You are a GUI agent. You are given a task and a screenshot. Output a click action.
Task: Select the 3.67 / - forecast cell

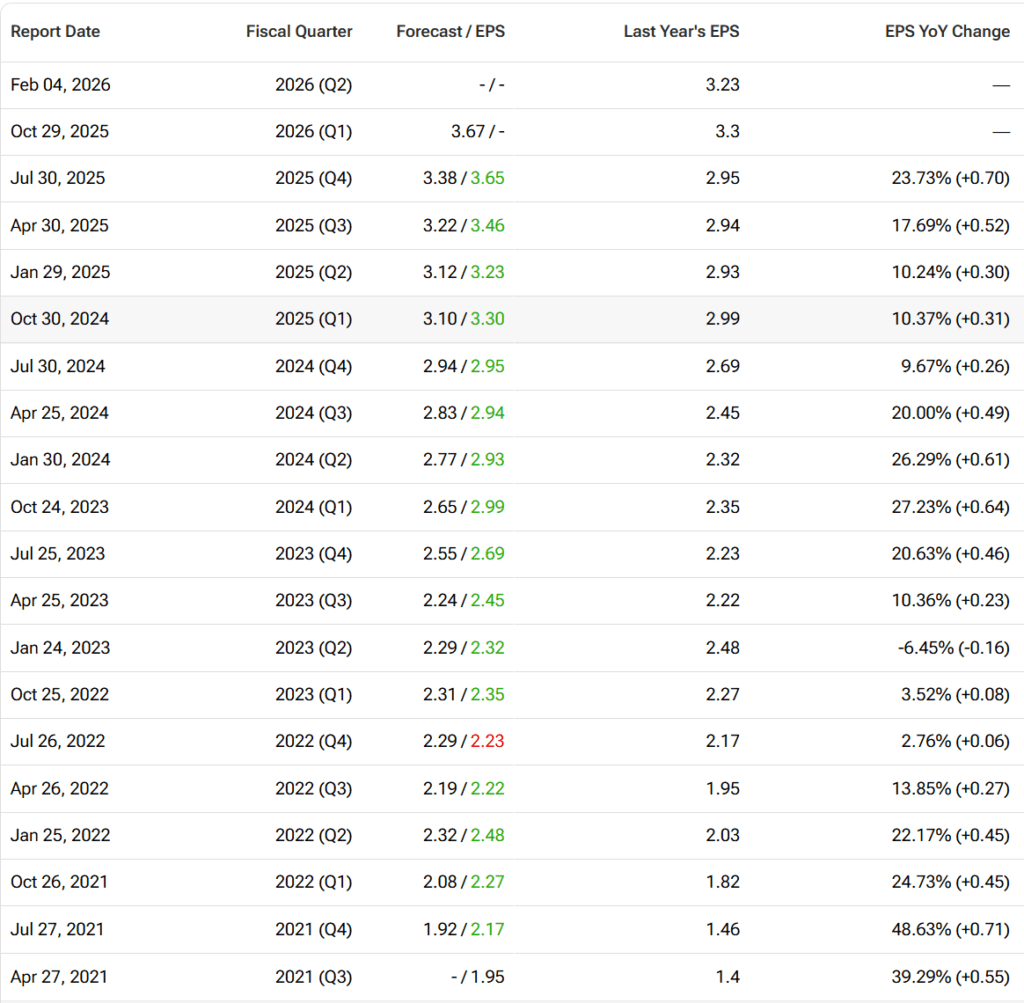[x=463, y=132]
